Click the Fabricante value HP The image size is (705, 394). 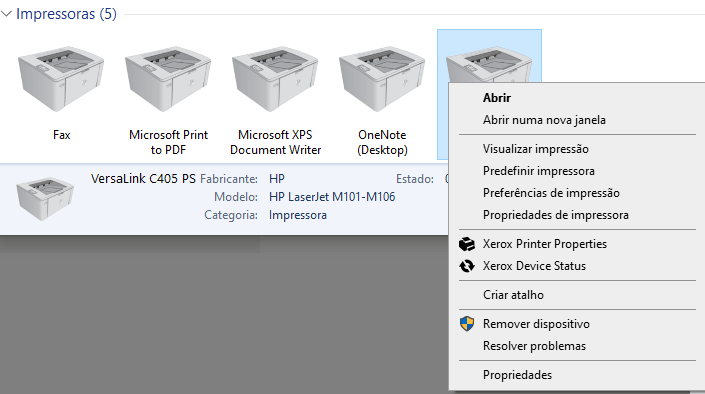click(x=277, y=179)
